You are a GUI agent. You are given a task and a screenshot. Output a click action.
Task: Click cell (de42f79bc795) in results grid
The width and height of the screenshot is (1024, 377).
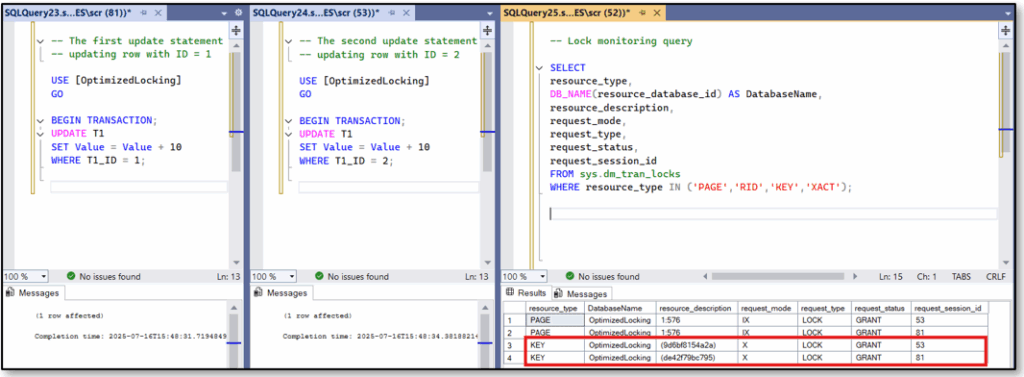coord(696,357)
